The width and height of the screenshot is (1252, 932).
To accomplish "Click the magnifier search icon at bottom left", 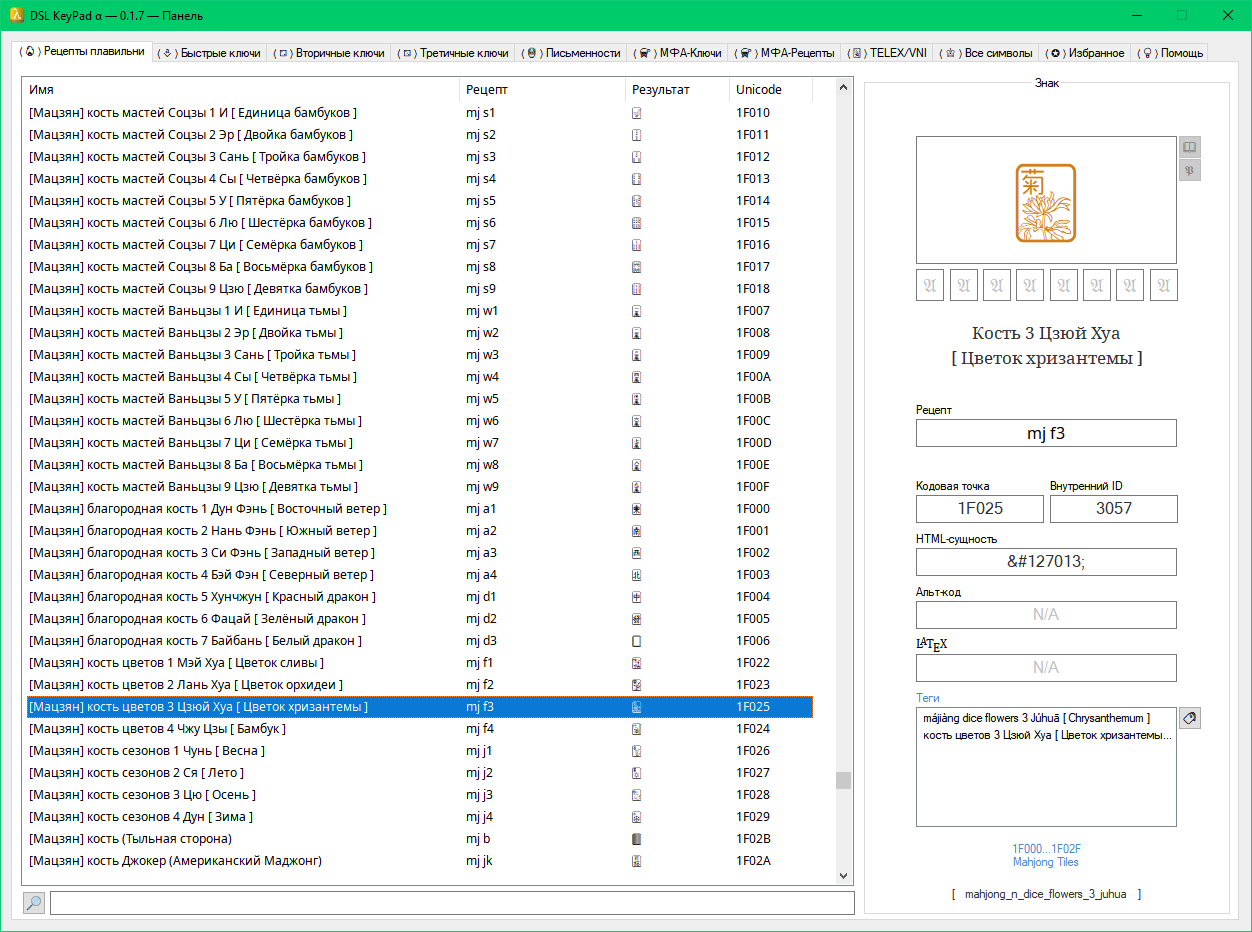I will click(x=34, y=903).
